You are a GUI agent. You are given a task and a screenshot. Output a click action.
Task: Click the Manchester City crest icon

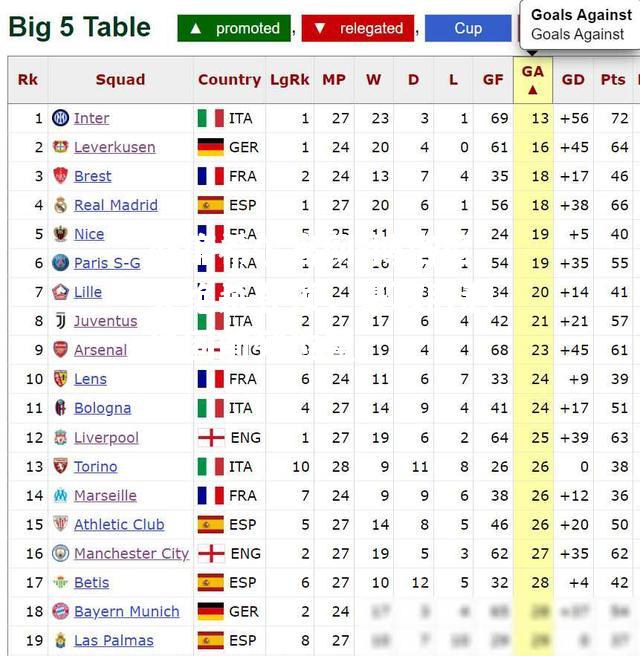[x=60, y=553]
